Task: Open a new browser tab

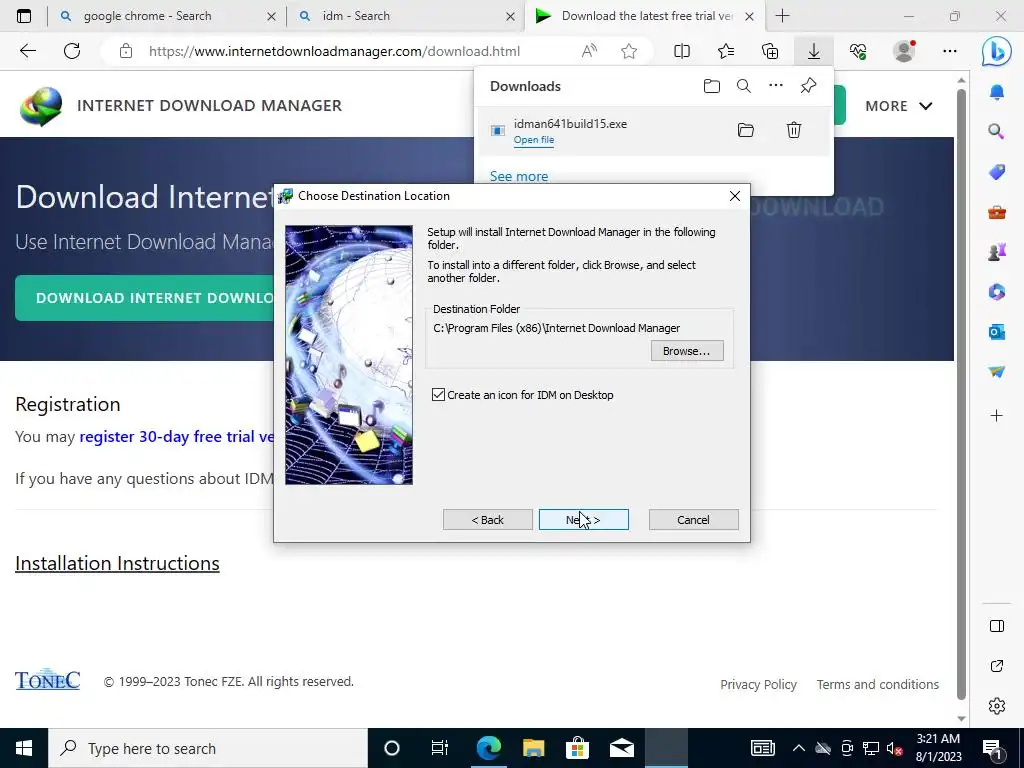Action: click(x=782, y=16)
